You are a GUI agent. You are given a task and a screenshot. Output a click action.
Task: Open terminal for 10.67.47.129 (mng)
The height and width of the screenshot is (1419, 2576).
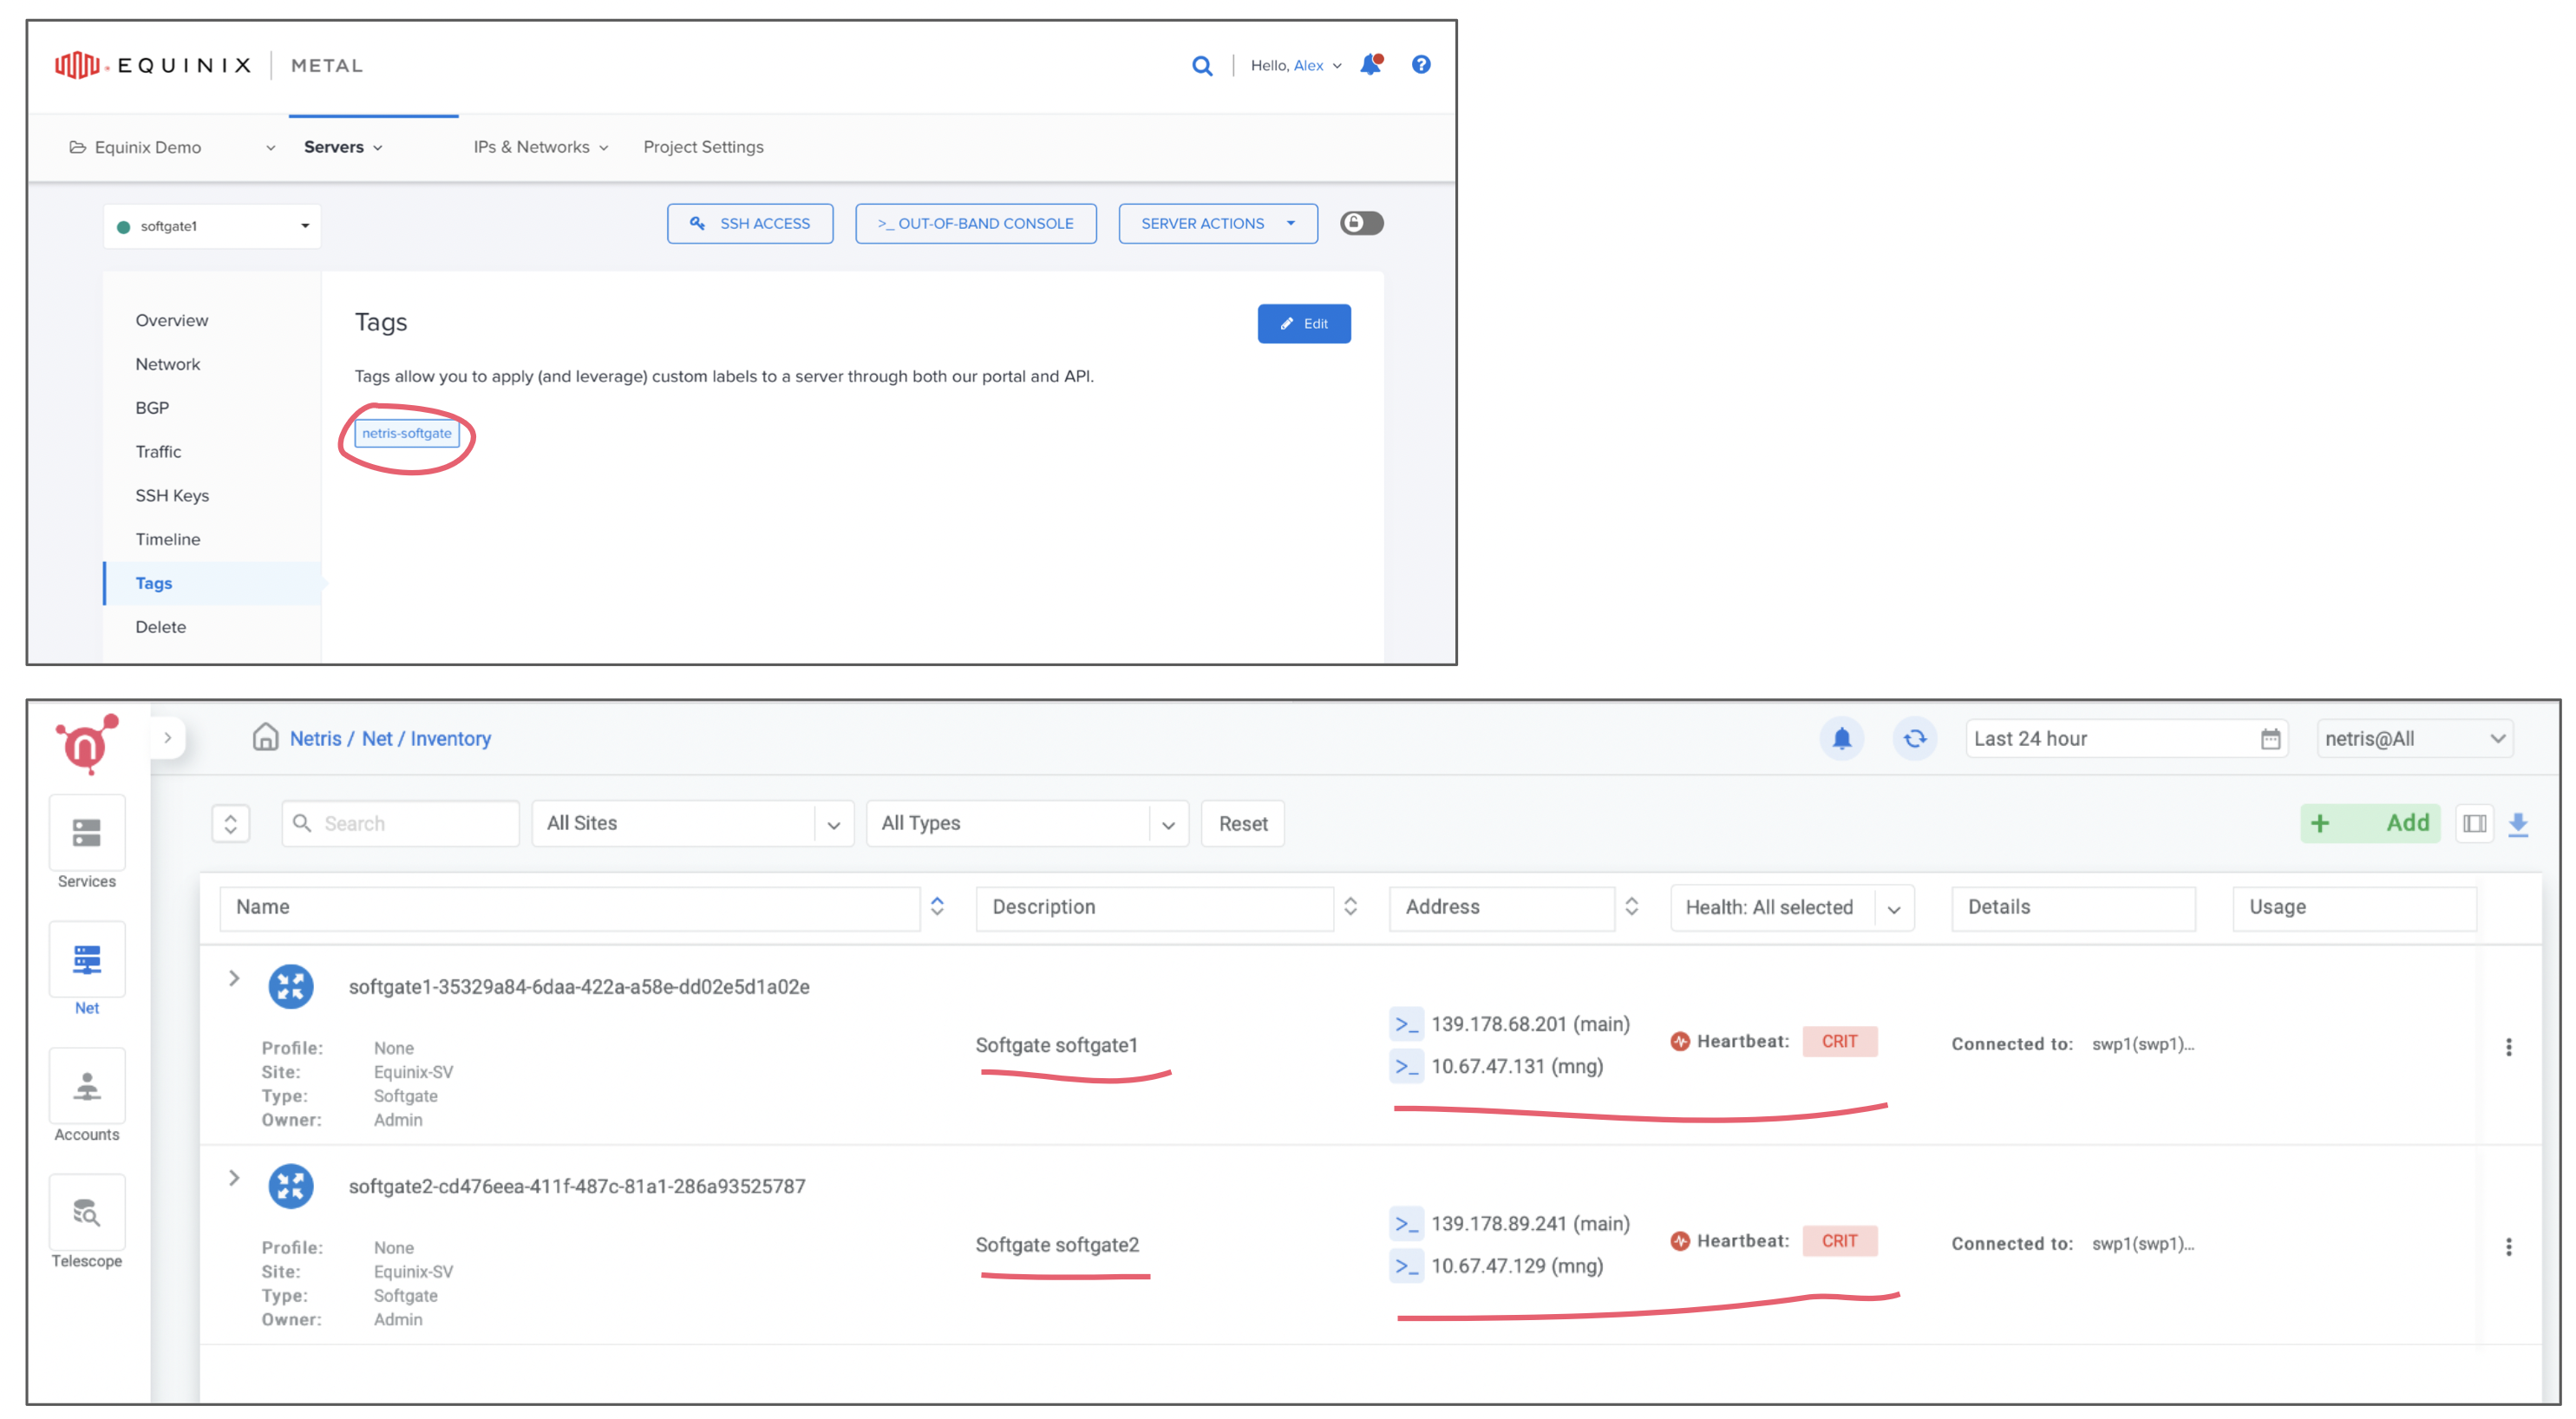point(1407,1266)
